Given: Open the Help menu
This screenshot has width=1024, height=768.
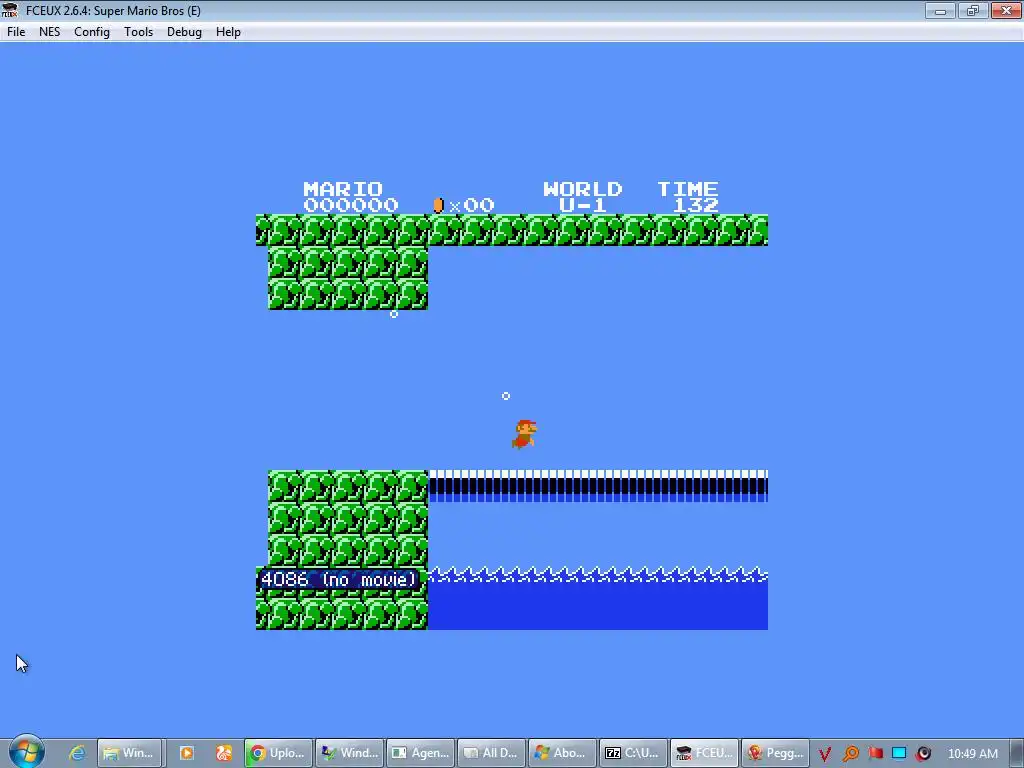Looking at the screenshot, I should pos(229,32).
